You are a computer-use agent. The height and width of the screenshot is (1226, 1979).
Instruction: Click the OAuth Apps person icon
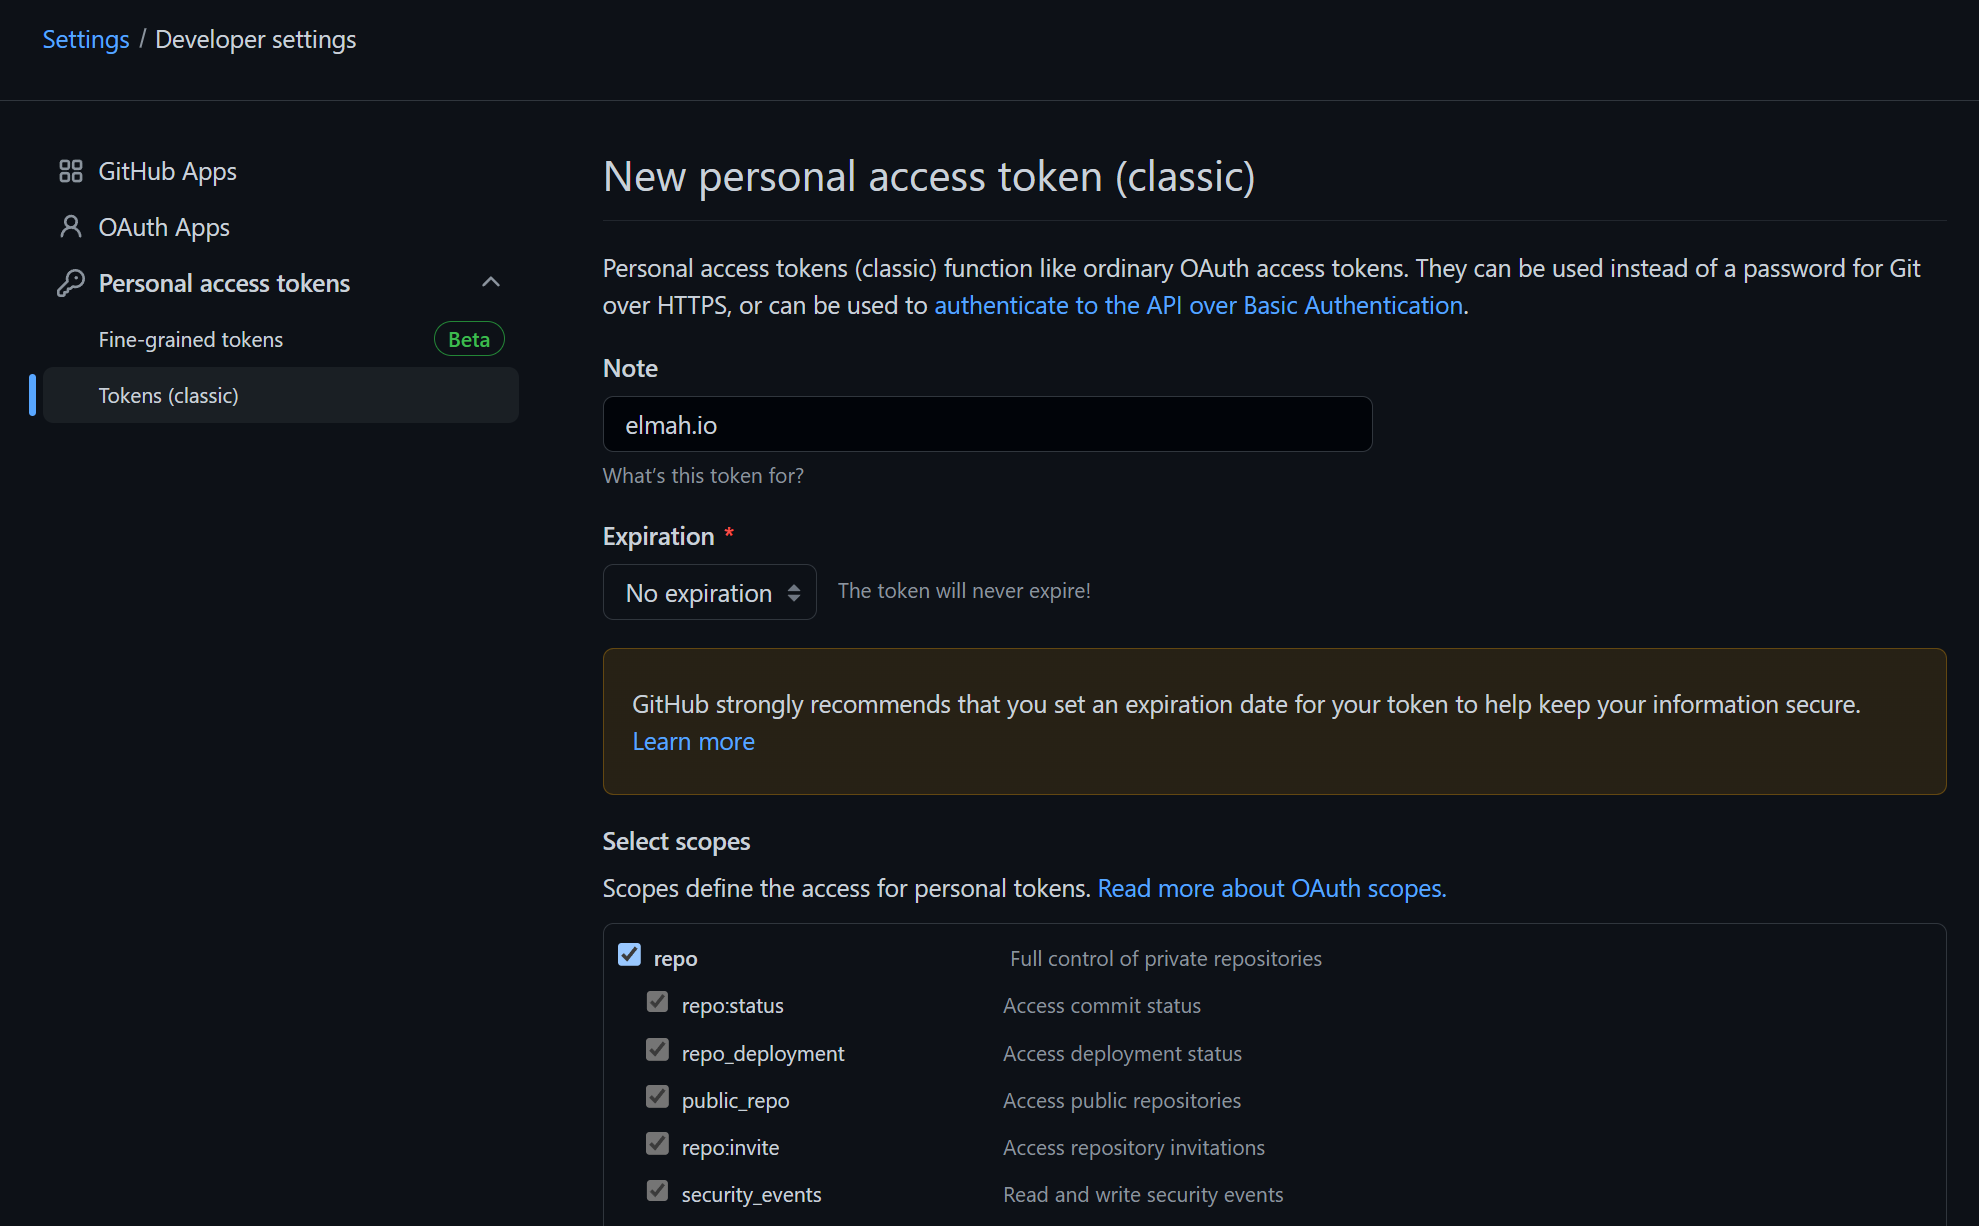click(70, 227)
